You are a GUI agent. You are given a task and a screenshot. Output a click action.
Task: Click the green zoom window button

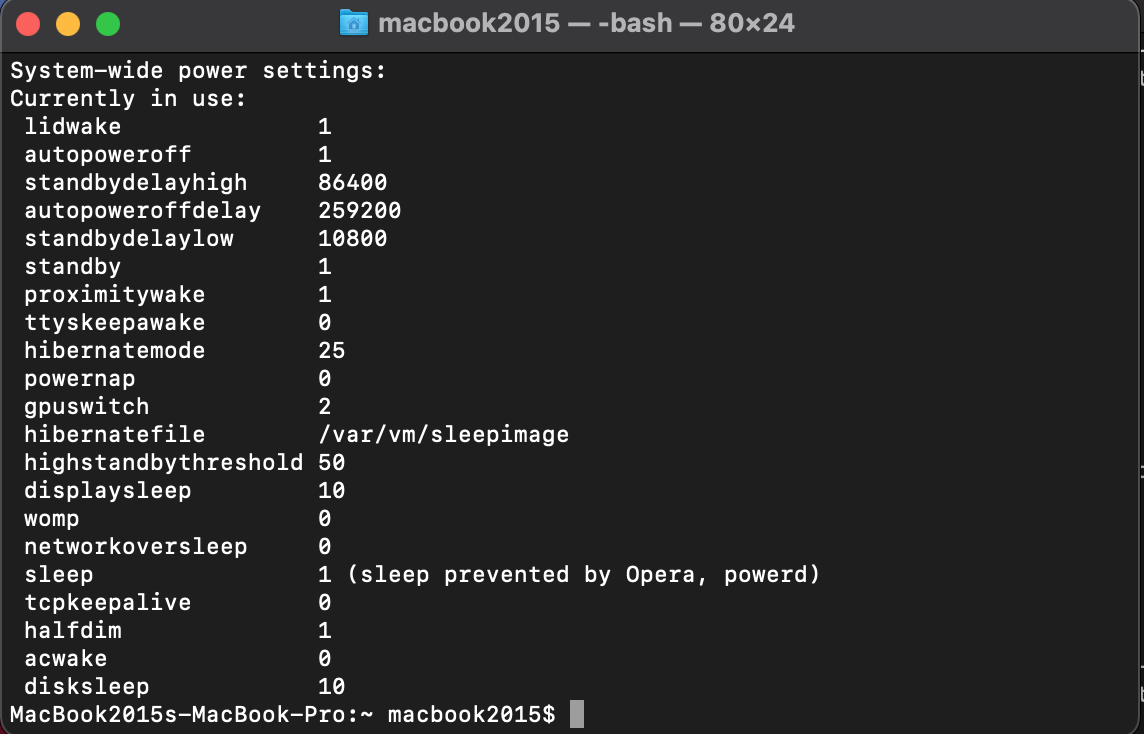[x=107, y=24]
